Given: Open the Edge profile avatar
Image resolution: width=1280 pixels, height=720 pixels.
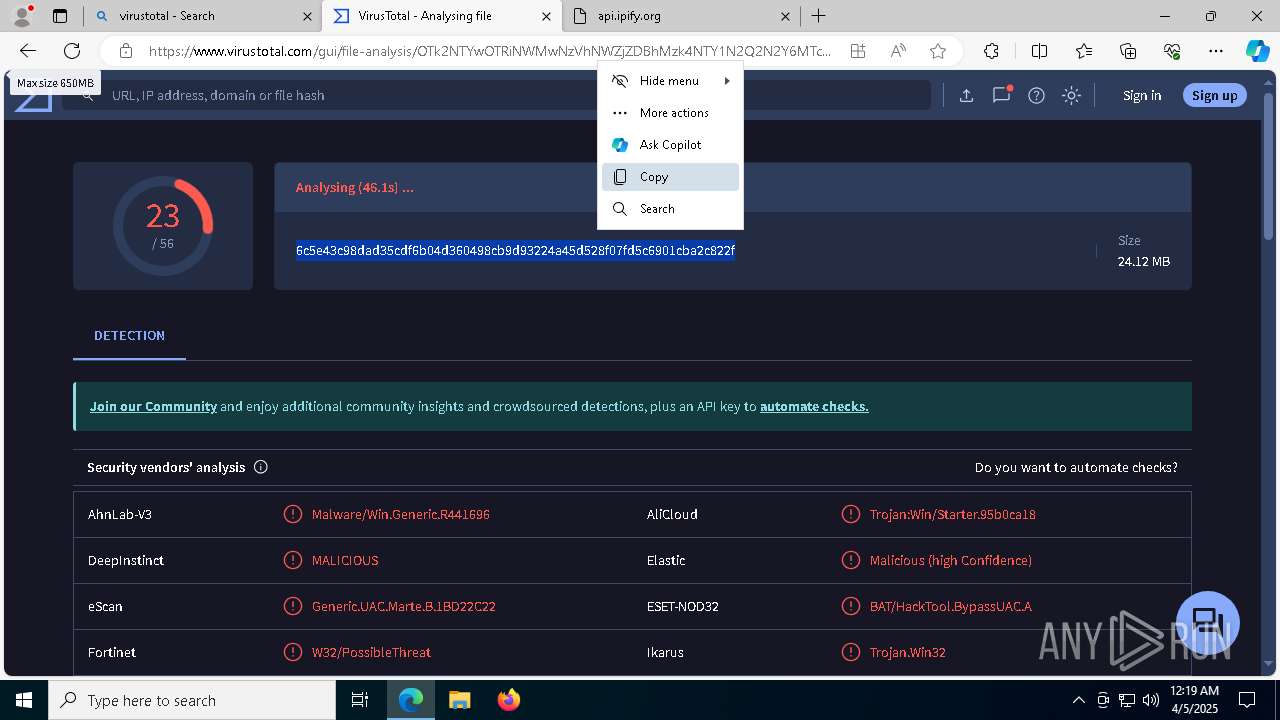Looking at the screenshot, I should click(x=22, y=16).
